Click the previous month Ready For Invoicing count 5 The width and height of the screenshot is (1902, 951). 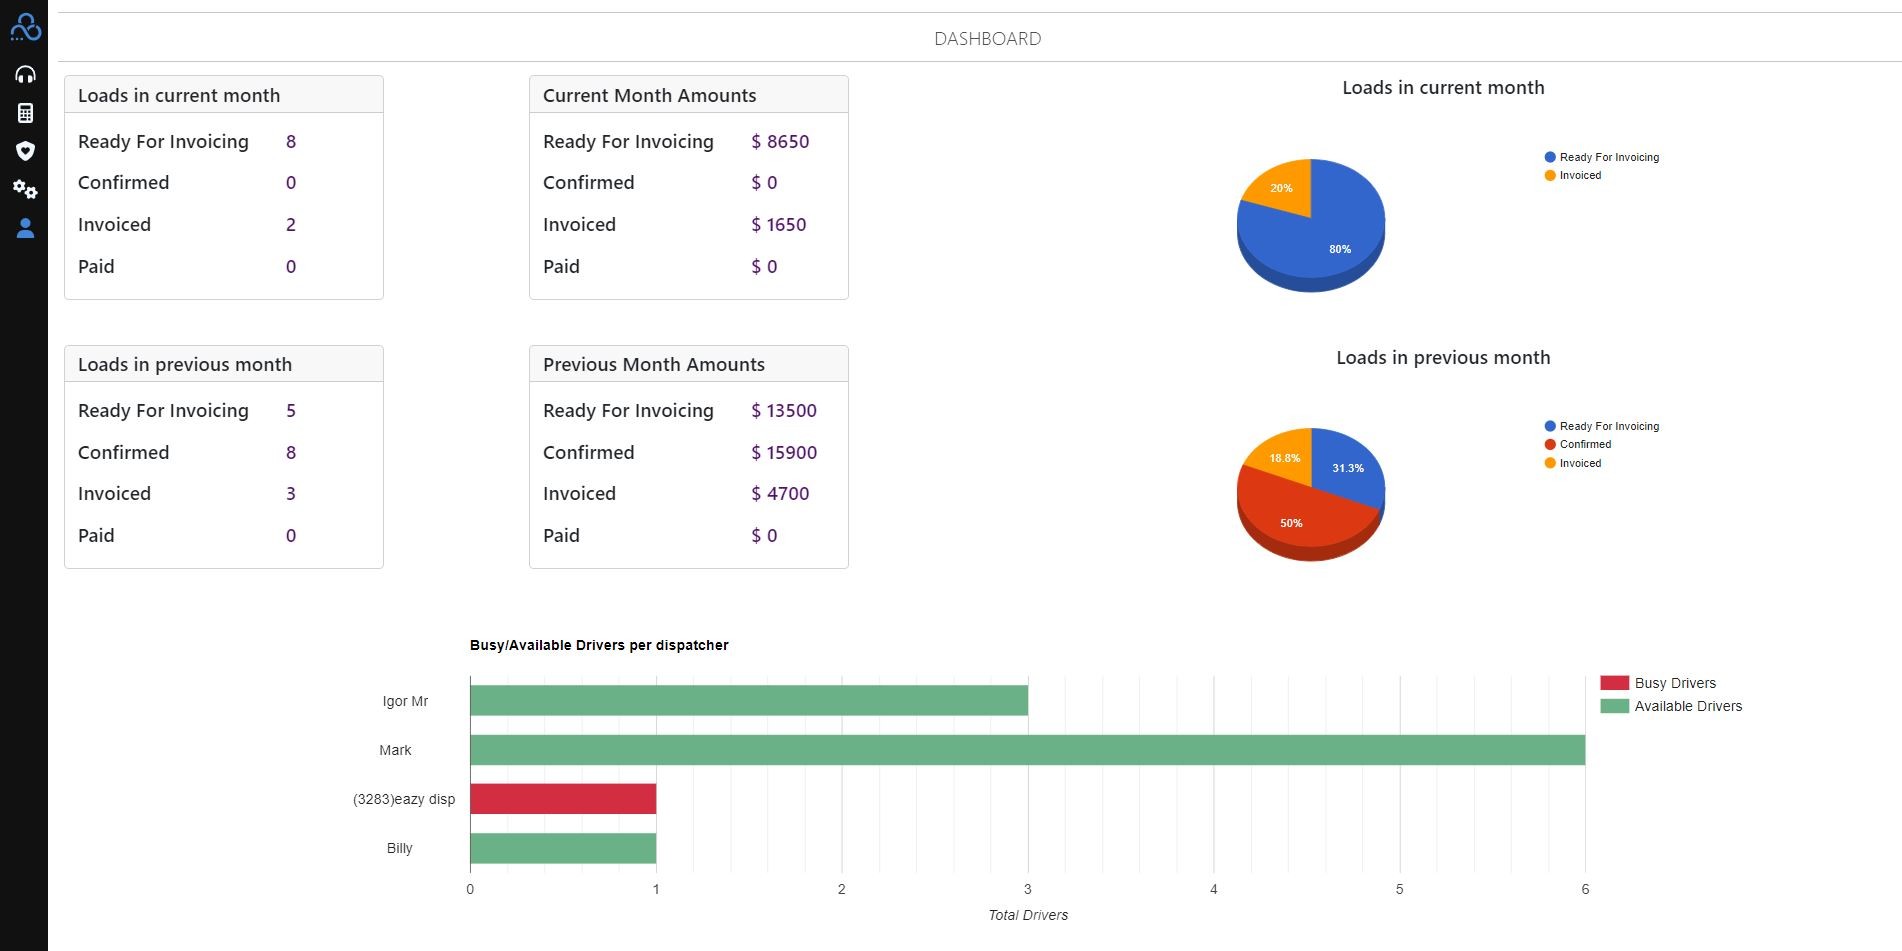point(291,411)
